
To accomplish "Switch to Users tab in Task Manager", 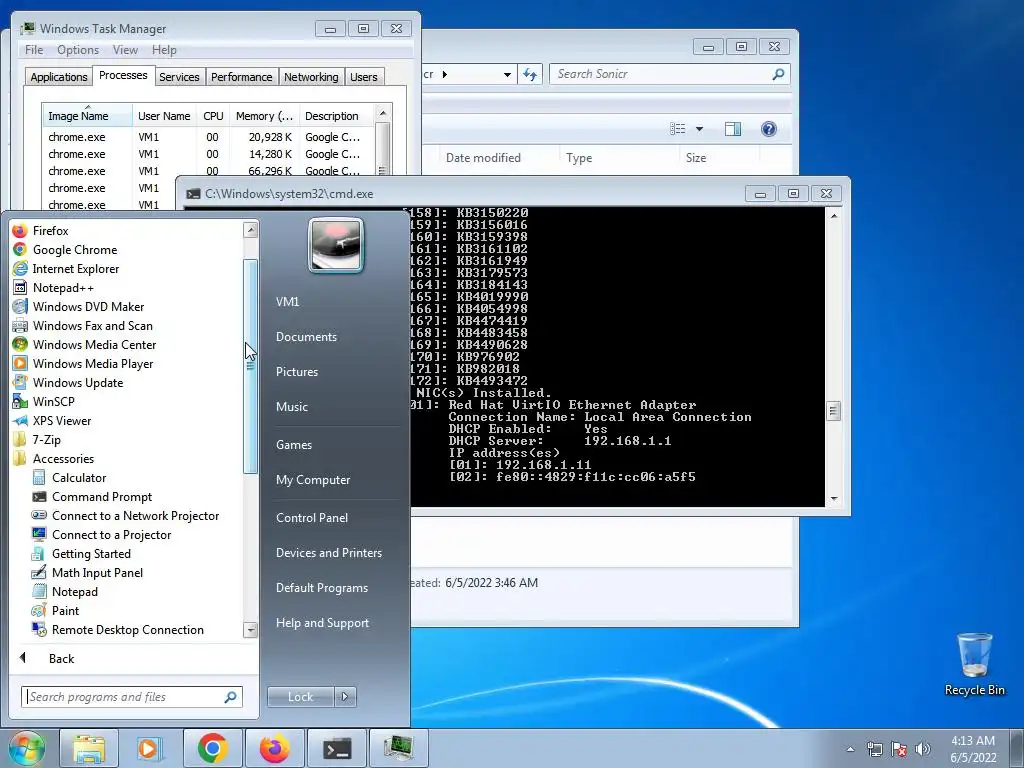I will [363, 76].
